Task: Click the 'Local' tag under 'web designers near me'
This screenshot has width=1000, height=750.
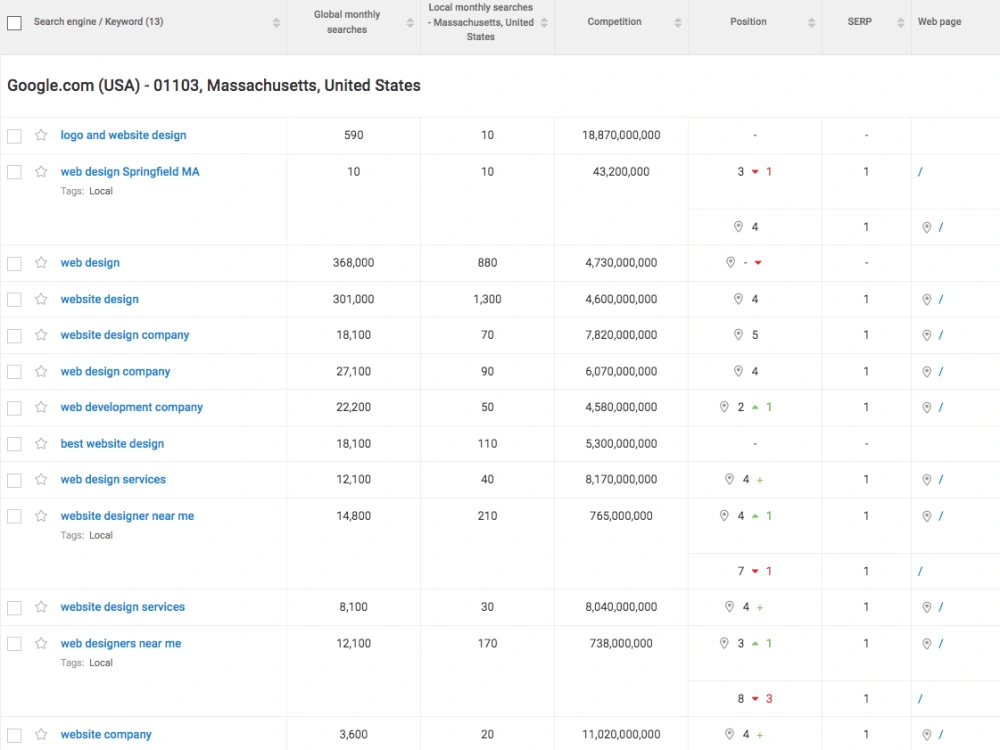Action: point(101,663)
